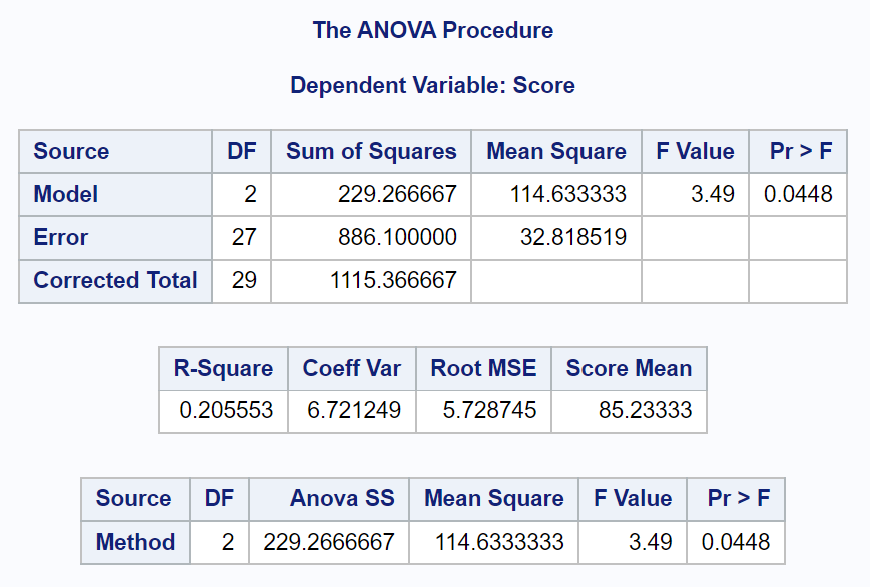
Task: Select the value 229.266667
Action: [397, 194]
